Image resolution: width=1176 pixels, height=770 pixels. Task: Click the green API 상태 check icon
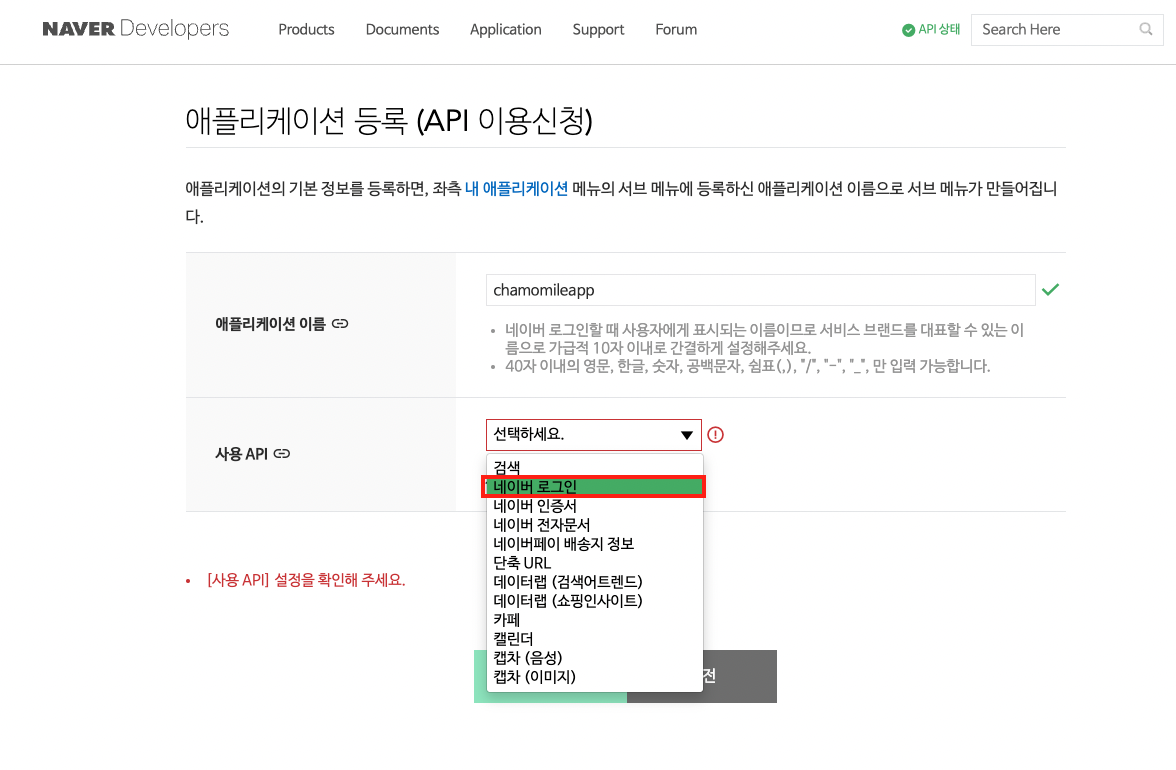click(x=908, y=30)
